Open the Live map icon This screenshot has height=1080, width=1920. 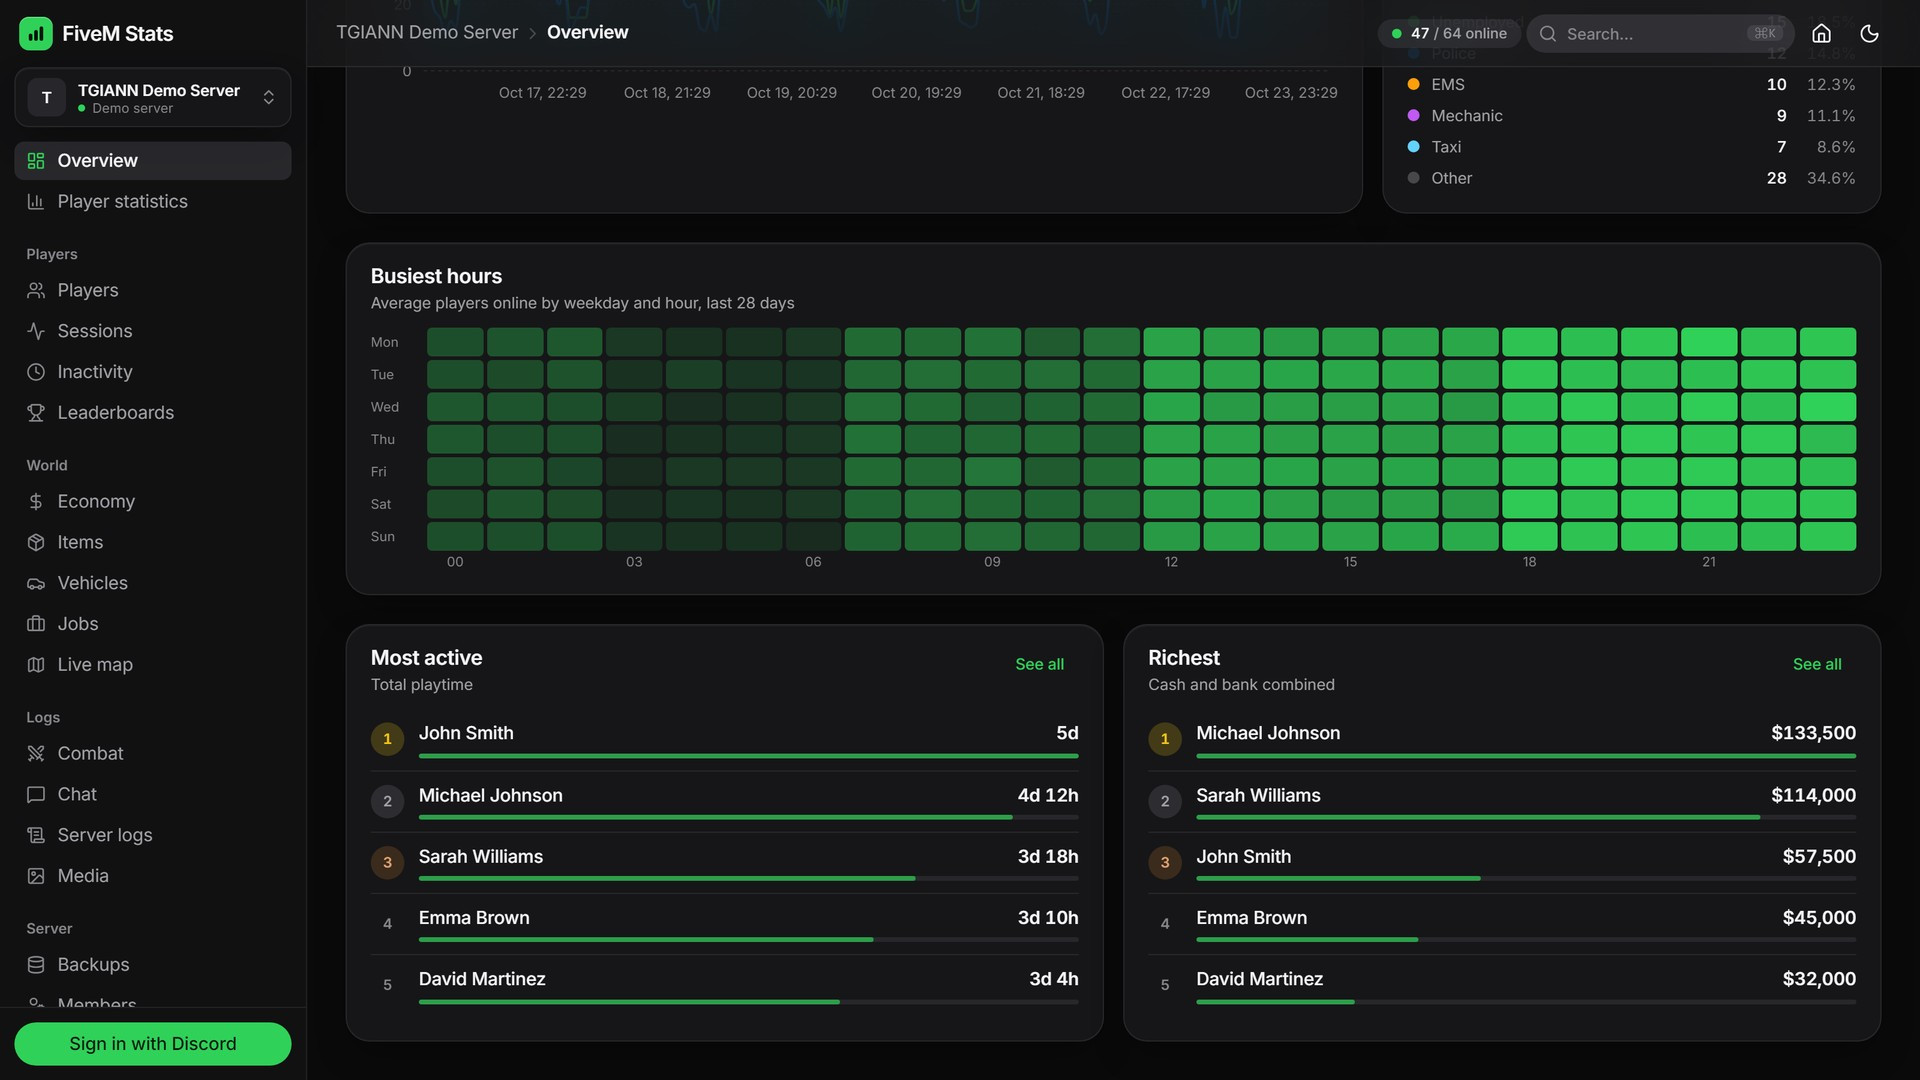pyautogui.click(x=36, y=665)
